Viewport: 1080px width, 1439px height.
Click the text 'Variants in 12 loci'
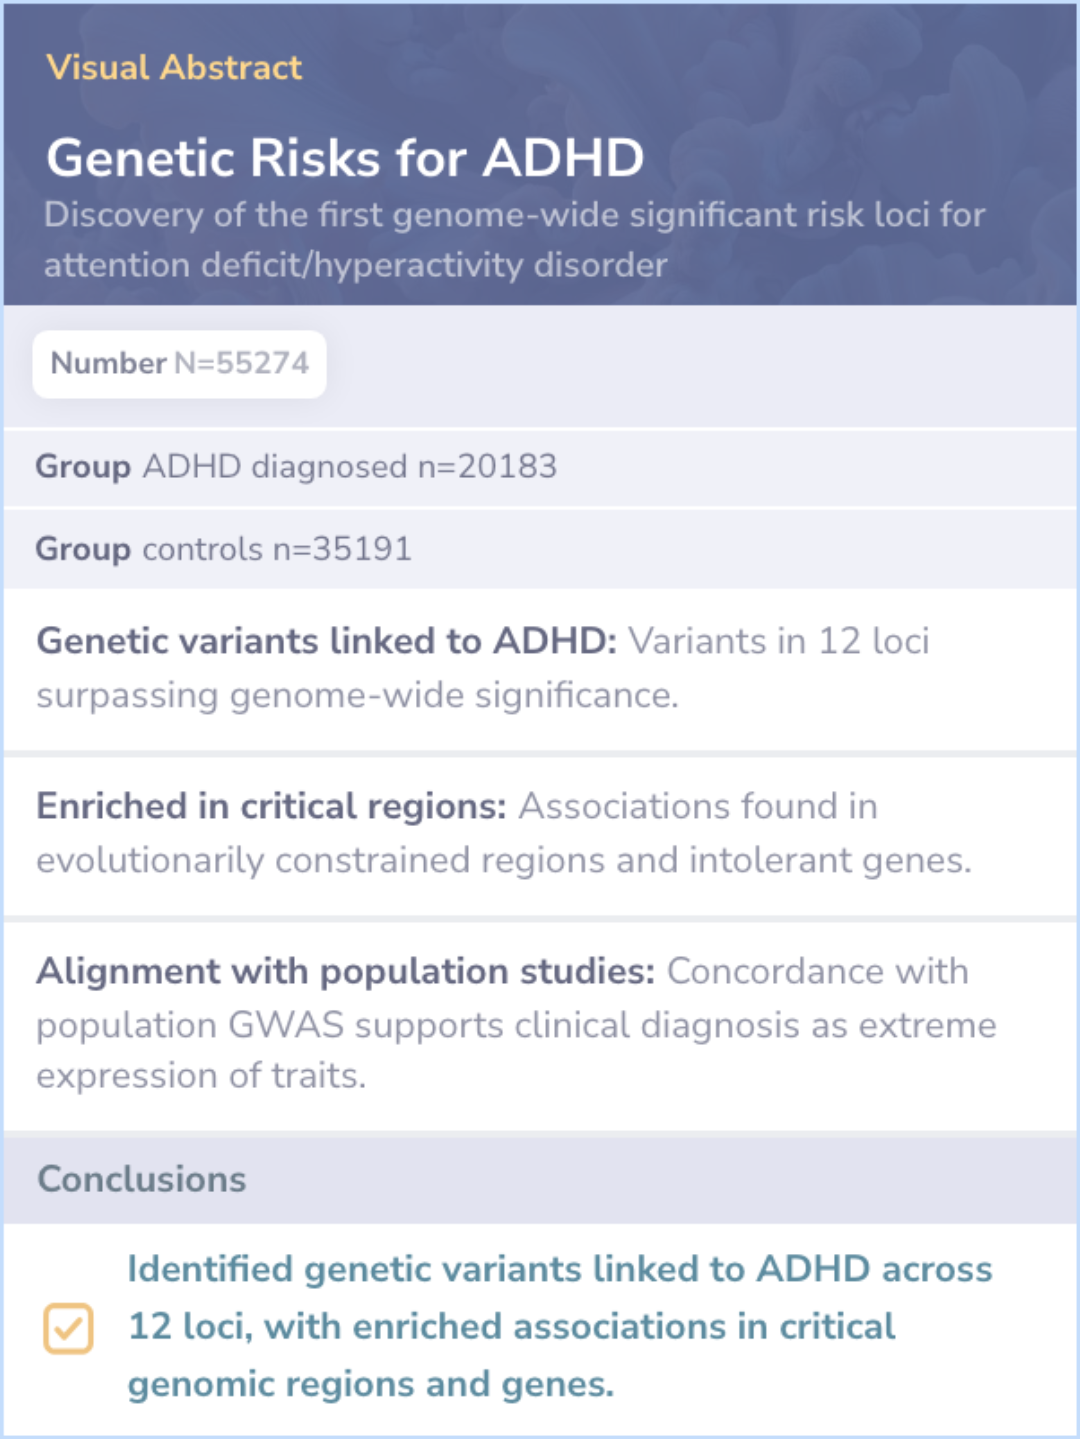779,641
